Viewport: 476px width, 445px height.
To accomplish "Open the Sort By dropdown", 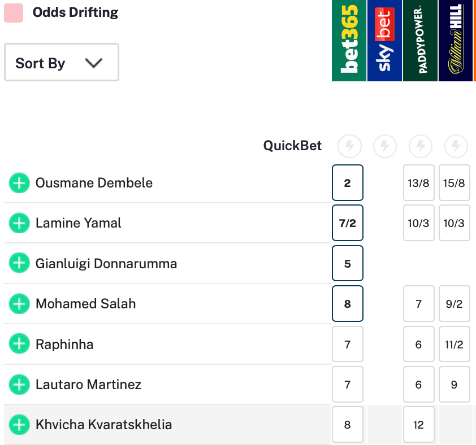I will point(61,62).
